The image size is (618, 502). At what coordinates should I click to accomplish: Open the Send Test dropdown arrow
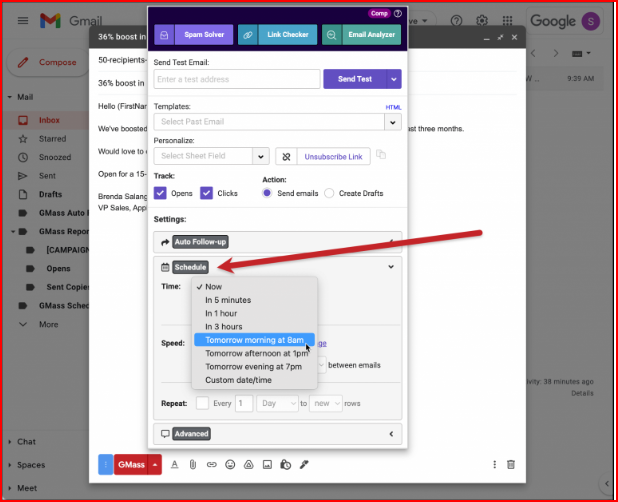point(394,79)
